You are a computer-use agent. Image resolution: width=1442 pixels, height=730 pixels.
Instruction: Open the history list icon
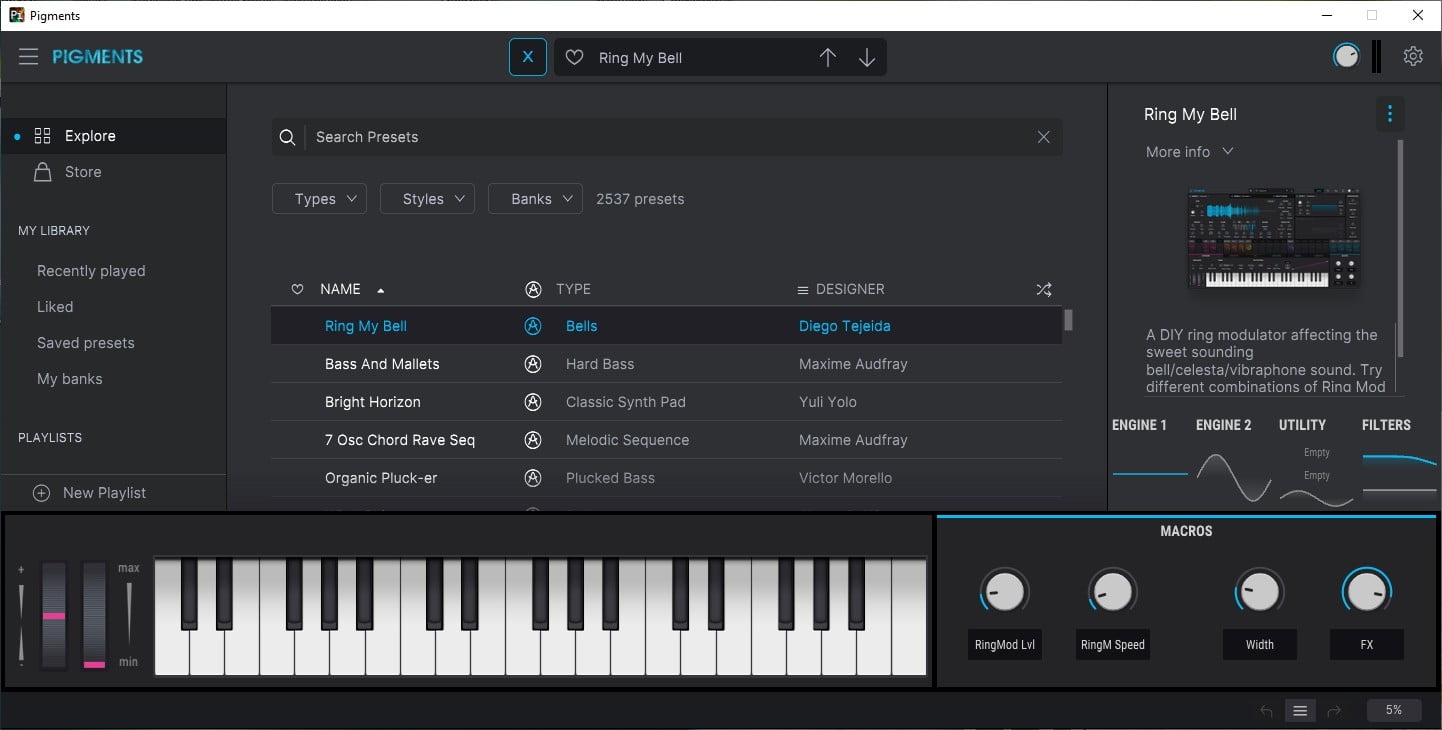[1300, 711]
